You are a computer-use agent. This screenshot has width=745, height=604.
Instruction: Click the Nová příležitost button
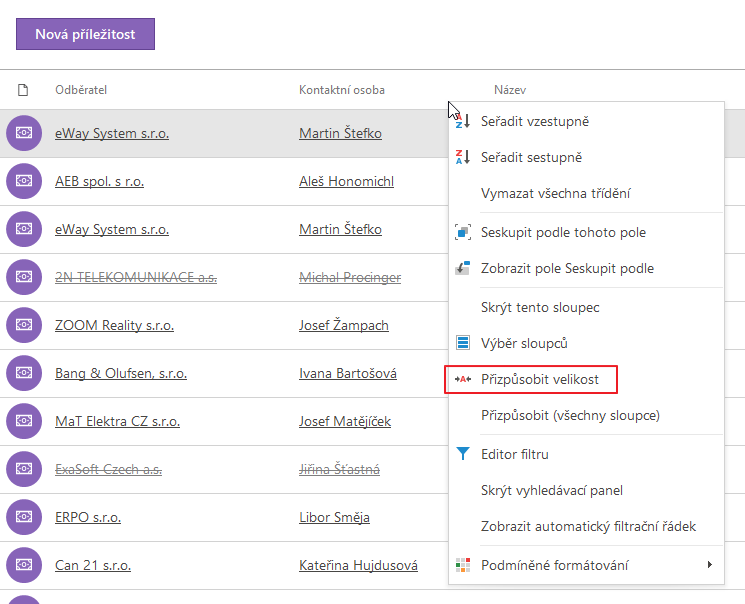tap(86, 34)
